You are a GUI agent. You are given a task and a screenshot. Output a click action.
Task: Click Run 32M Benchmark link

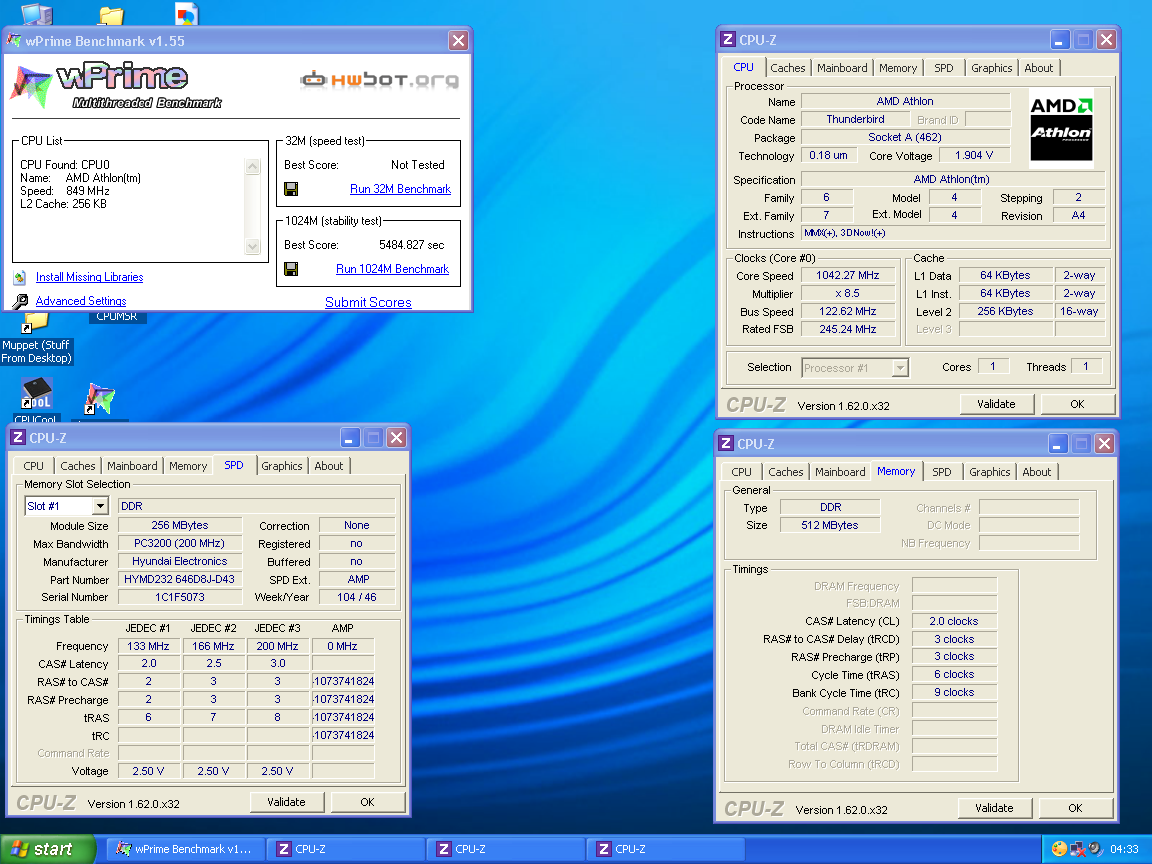[400, 189]
